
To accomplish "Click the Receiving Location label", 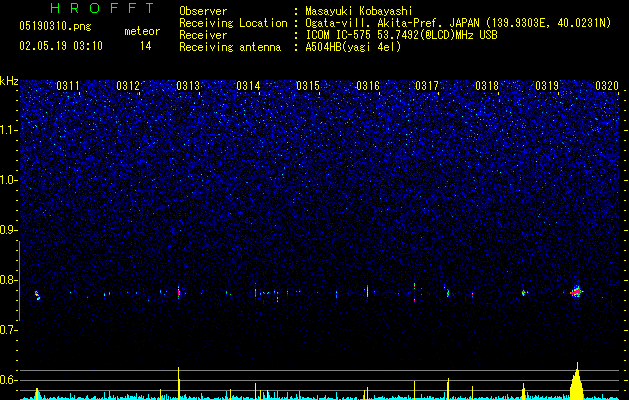I will [x=233, y=23].
